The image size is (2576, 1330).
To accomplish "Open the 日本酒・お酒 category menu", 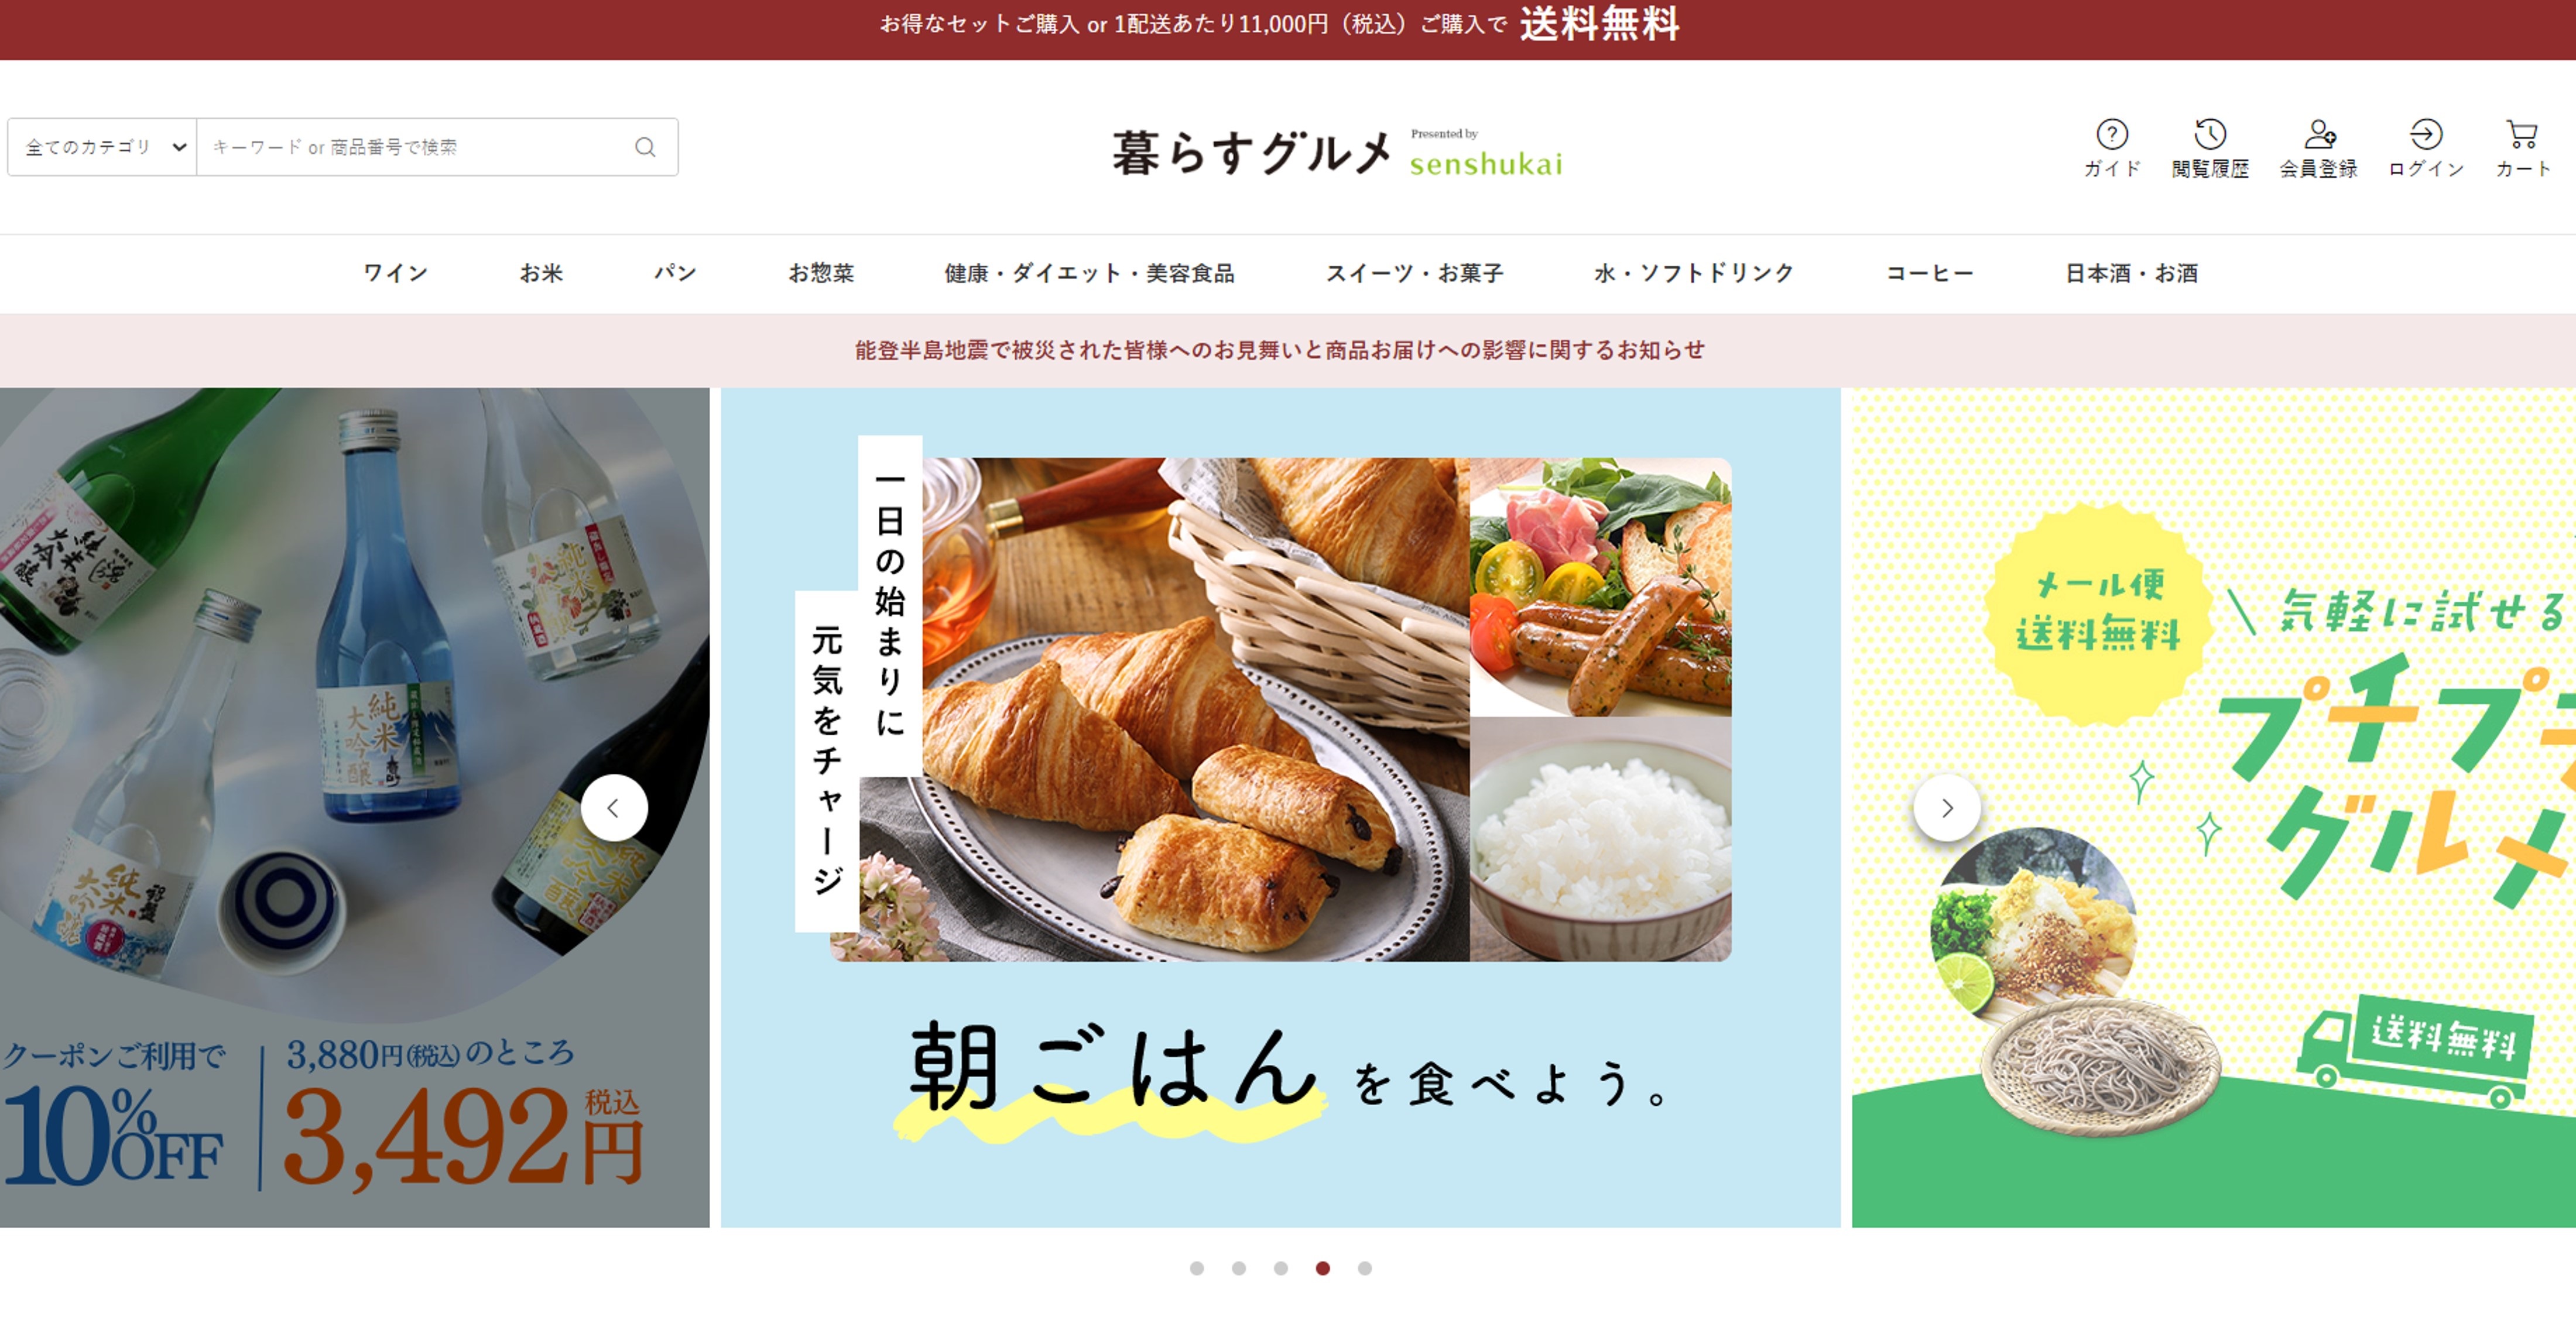I will [2131, 273].
